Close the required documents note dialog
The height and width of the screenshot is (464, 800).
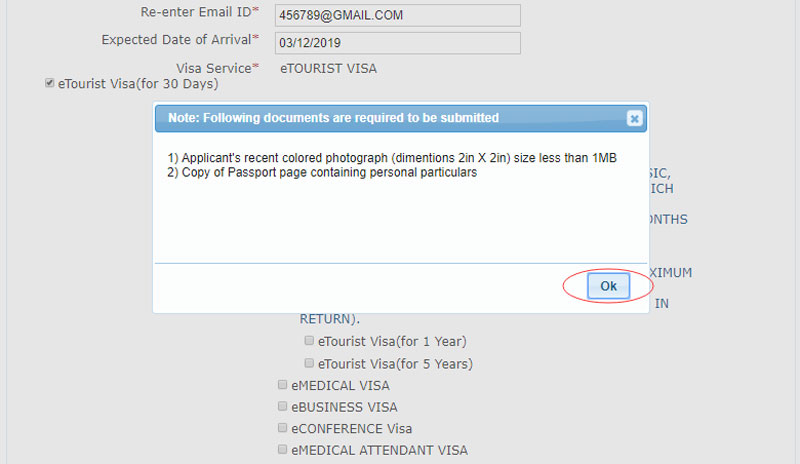[x=634, y=118]
